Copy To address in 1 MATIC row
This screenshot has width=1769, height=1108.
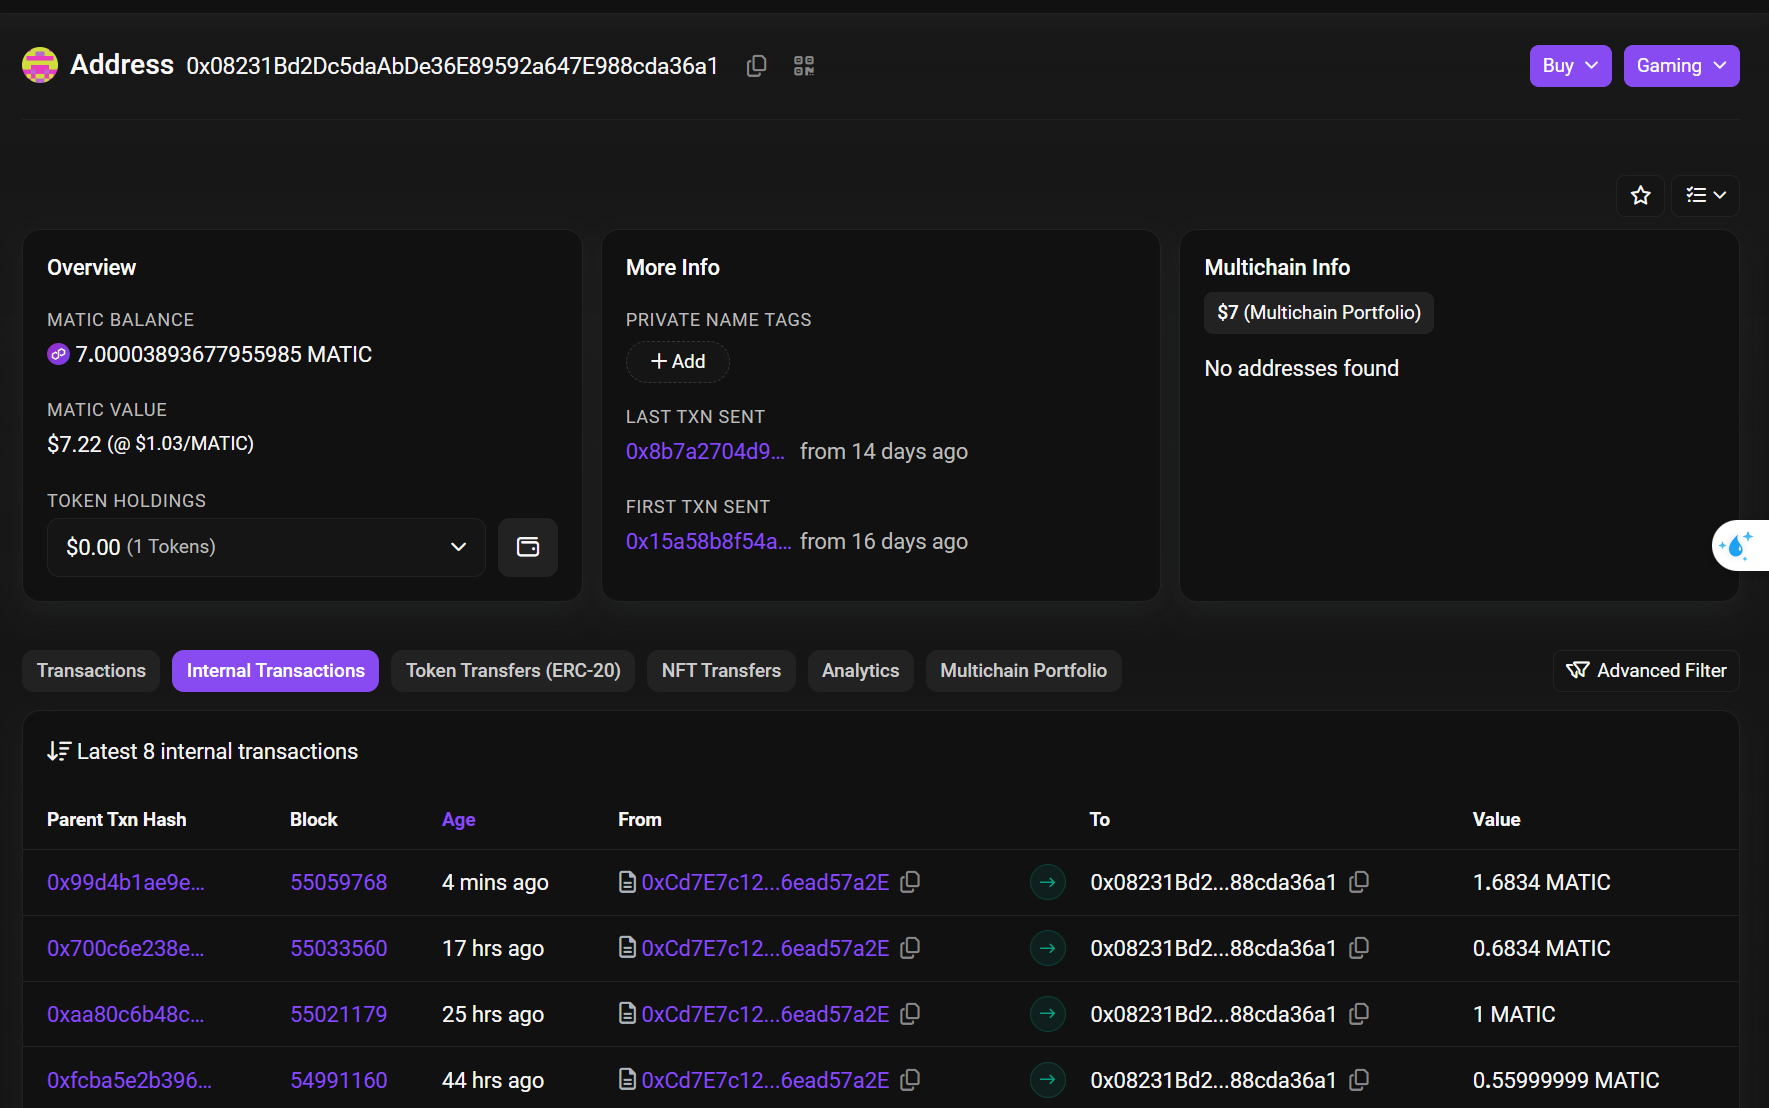pyautogui.click(x=1359, y=1014)
